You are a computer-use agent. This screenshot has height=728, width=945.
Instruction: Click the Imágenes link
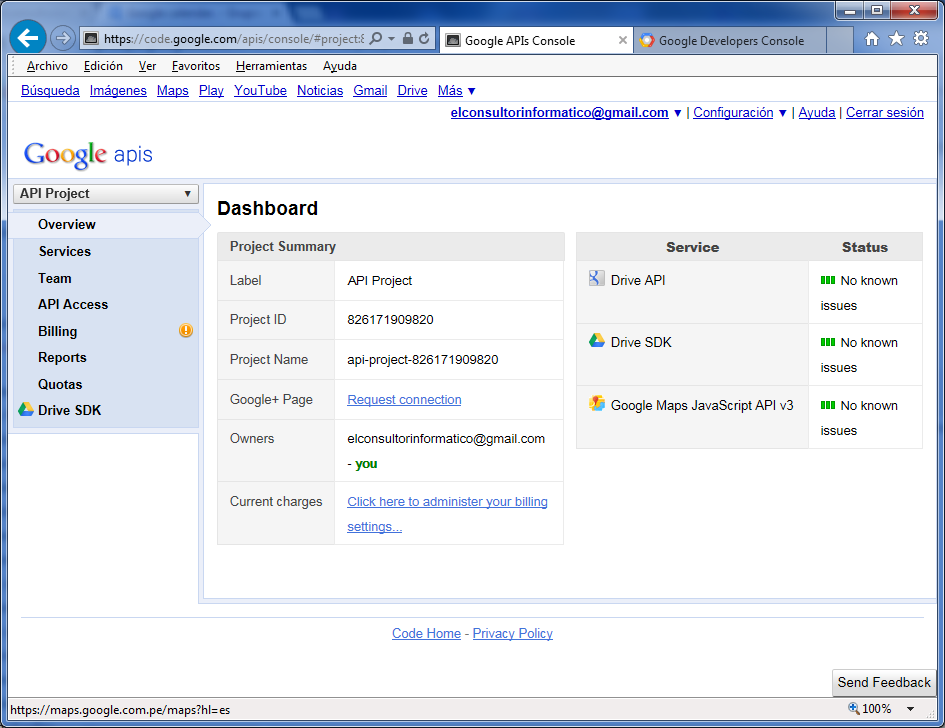click(x=118, y=90)
